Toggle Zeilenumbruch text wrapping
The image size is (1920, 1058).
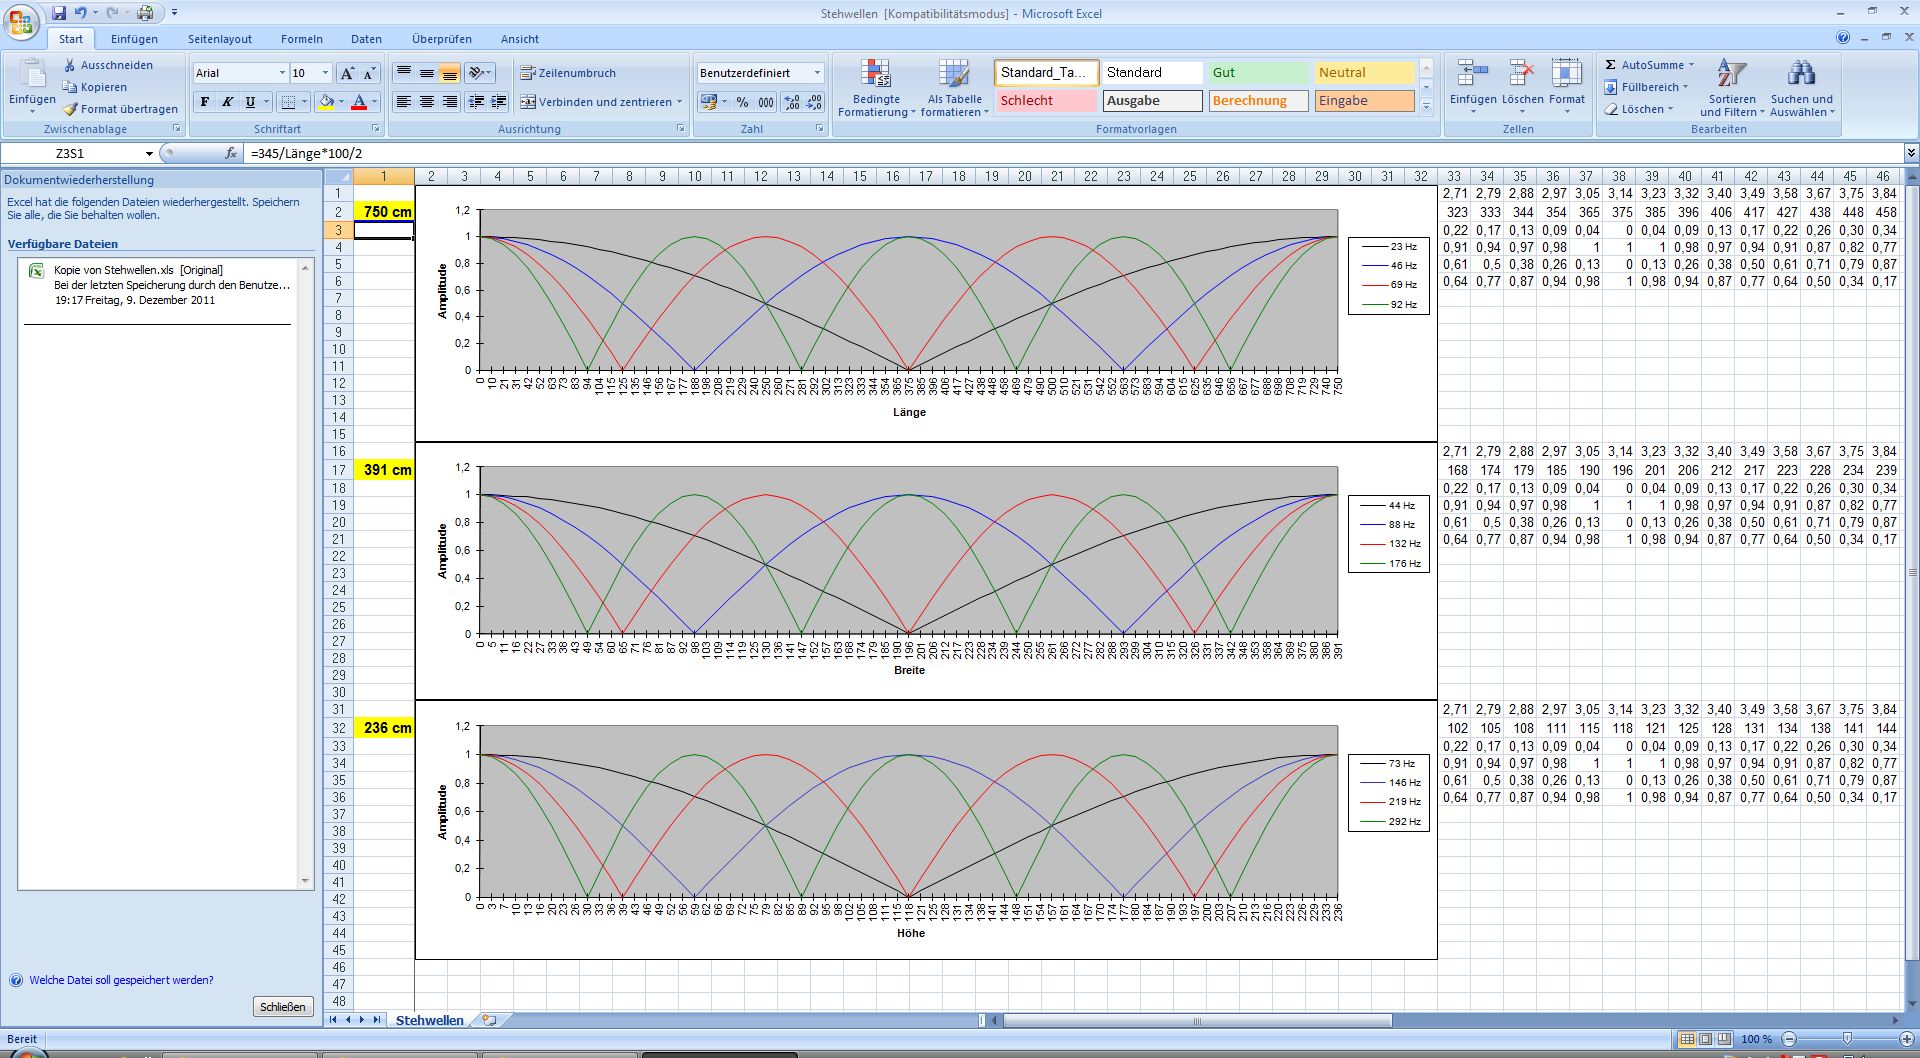[x=568, y=73]
